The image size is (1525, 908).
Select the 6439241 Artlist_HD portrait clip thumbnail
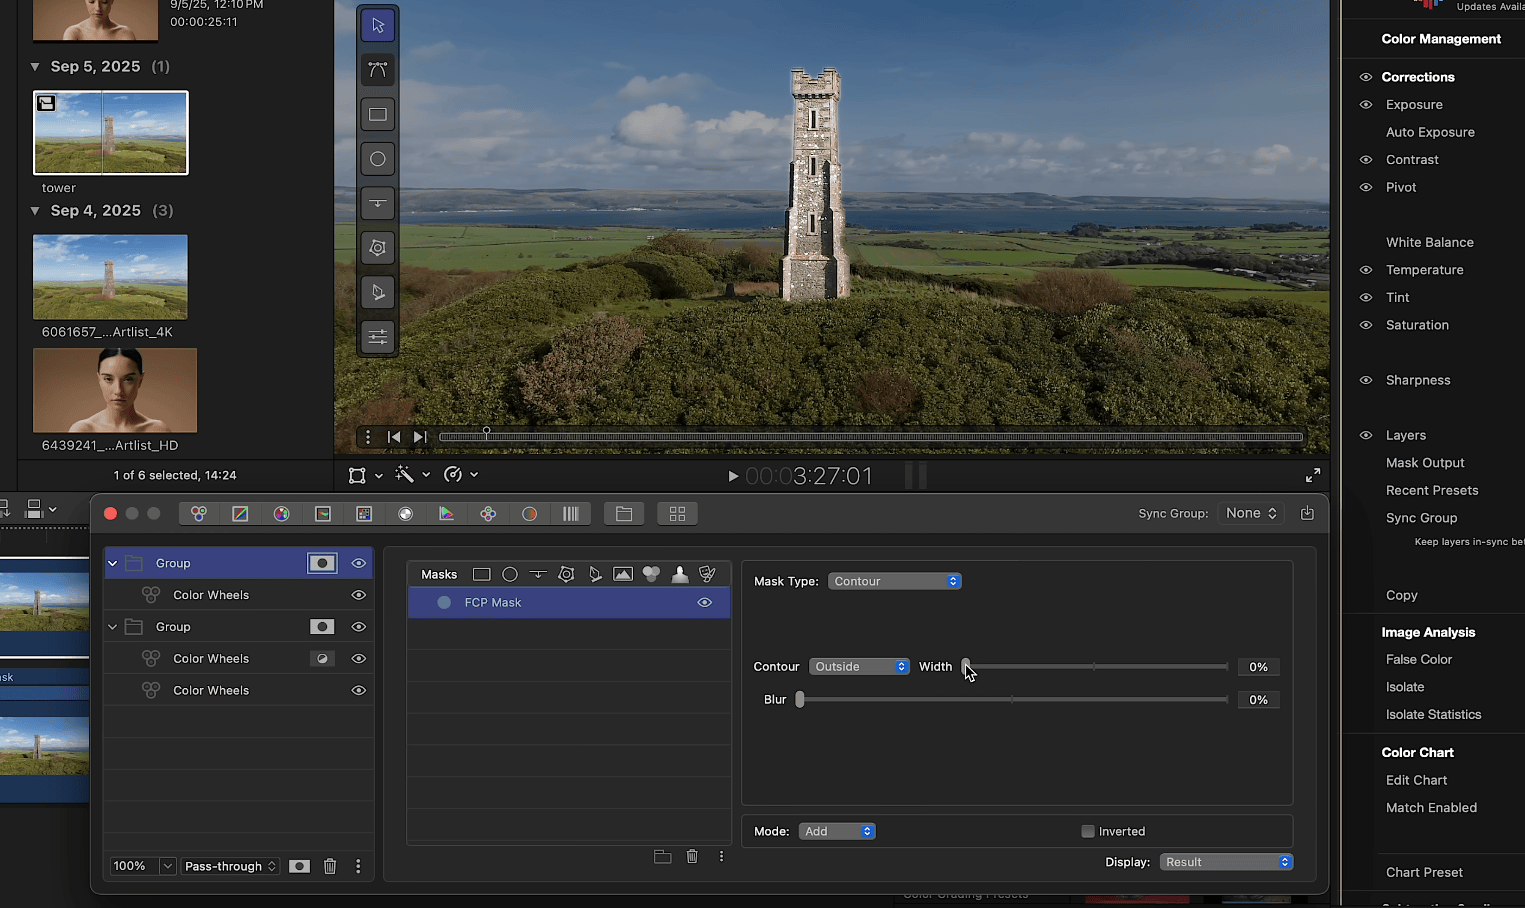(x=115, y=391)
